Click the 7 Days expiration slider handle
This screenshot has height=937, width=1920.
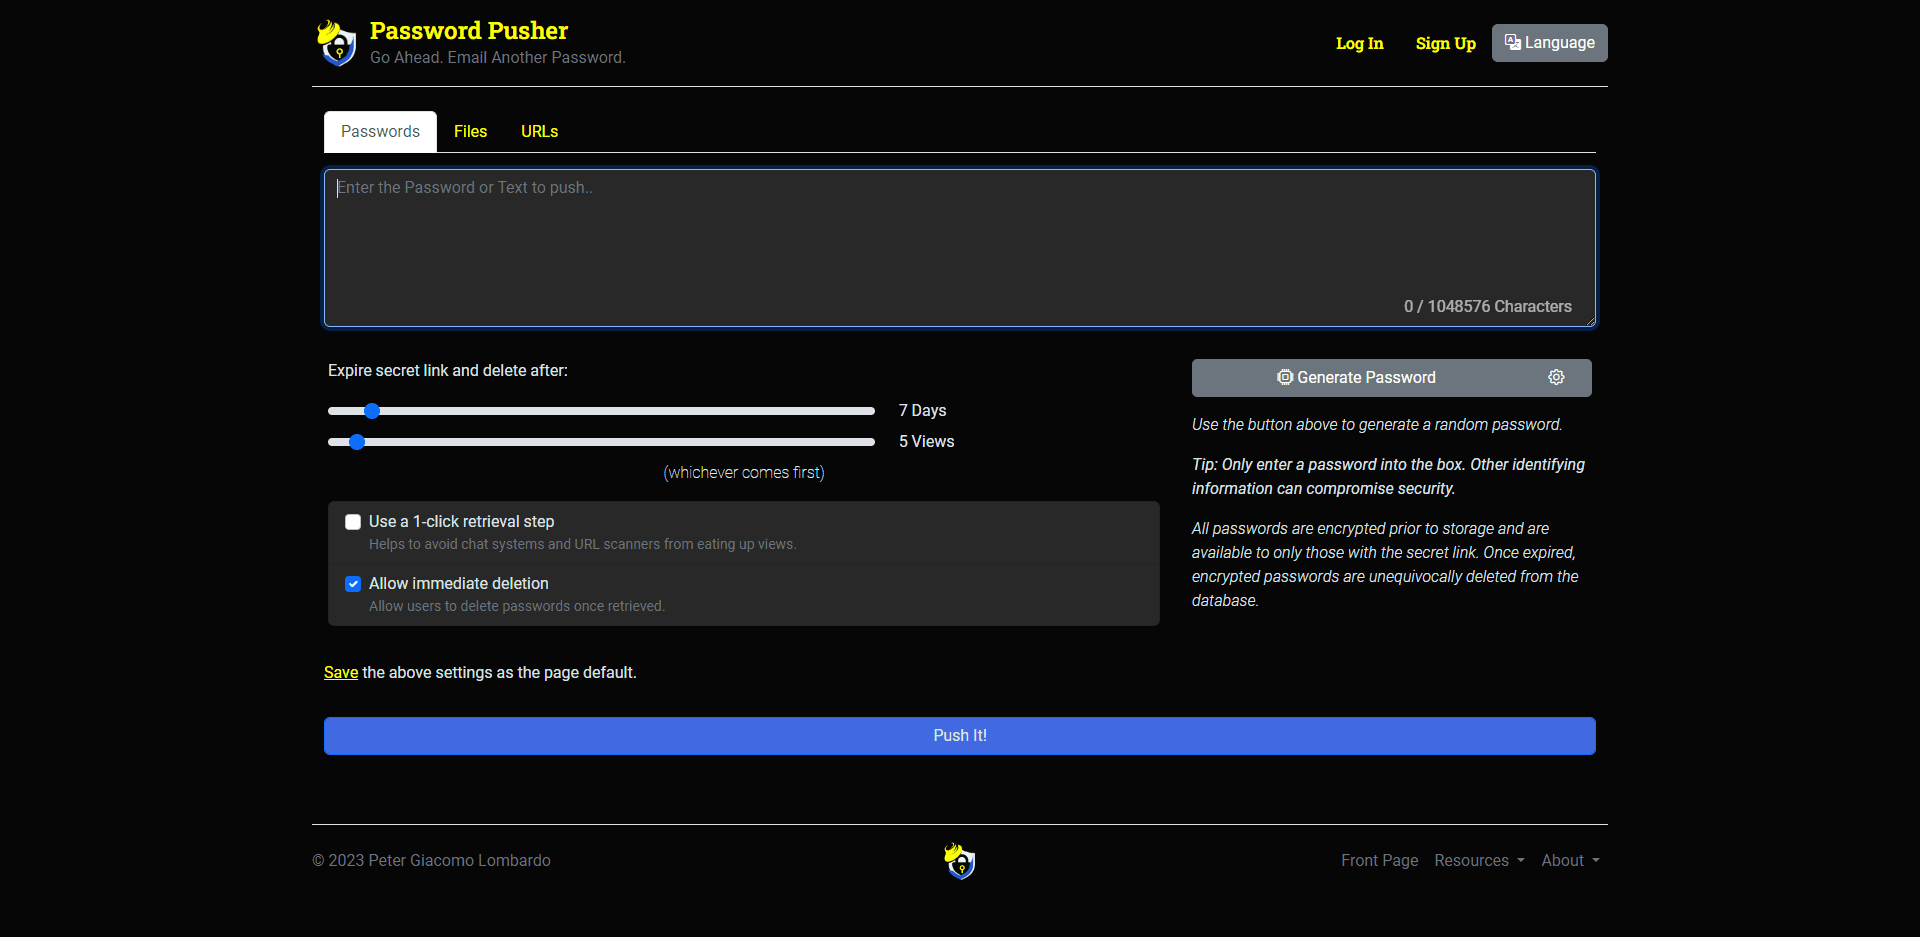point(371,410)
